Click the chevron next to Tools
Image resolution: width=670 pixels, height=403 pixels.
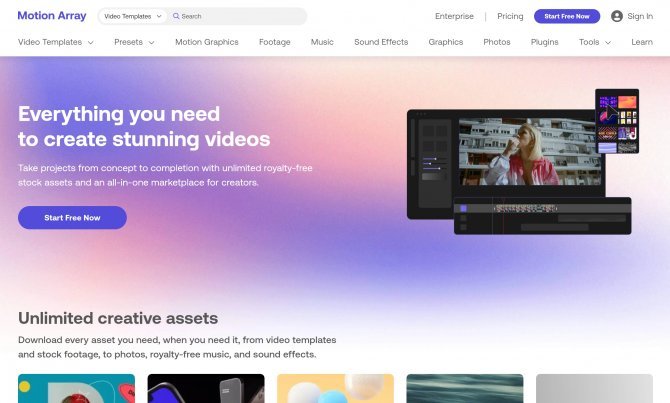(x=608, y=42)
